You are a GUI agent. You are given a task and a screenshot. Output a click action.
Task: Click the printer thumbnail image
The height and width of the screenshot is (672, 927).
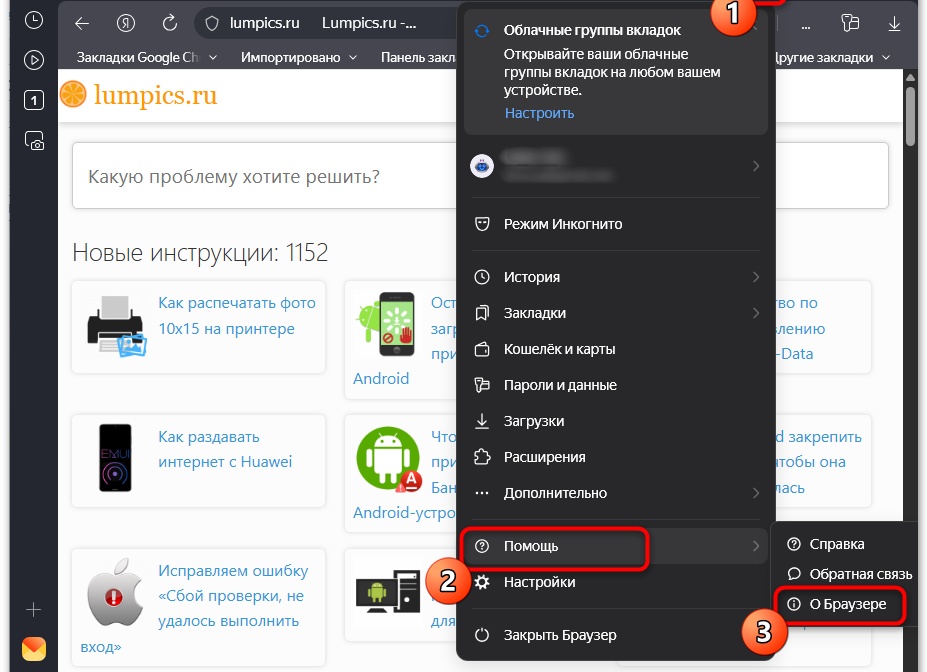(x=116, y=326)
